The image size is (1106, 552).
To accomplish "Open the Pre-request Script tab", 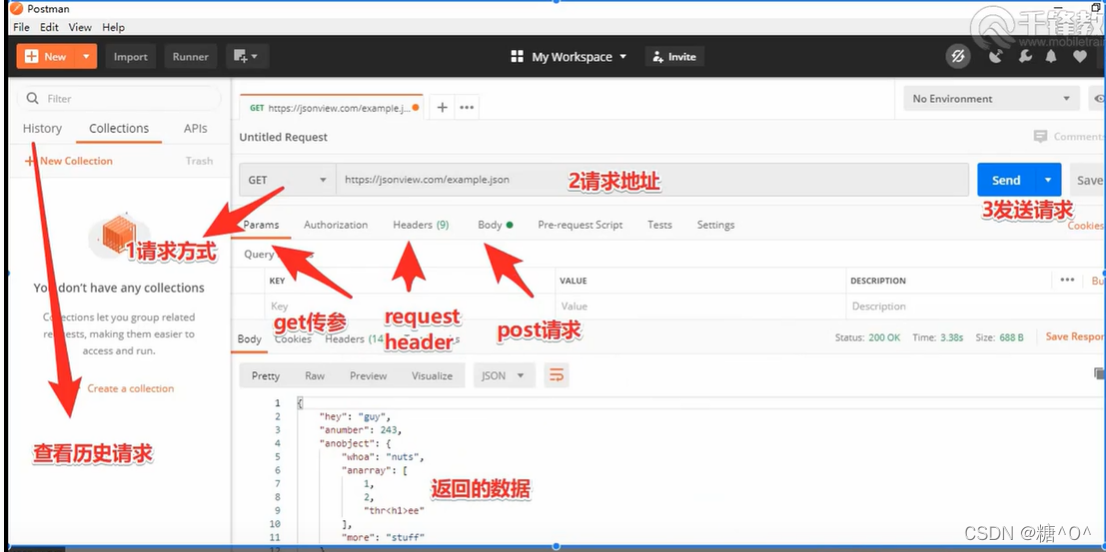I will click(x=580, y=225).
